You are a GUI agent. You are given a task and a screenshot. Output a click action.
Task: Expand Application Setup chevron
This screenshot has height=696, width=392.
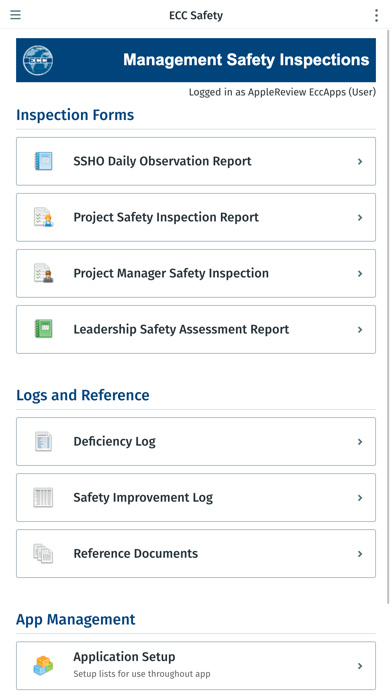[x=360, y=666]
